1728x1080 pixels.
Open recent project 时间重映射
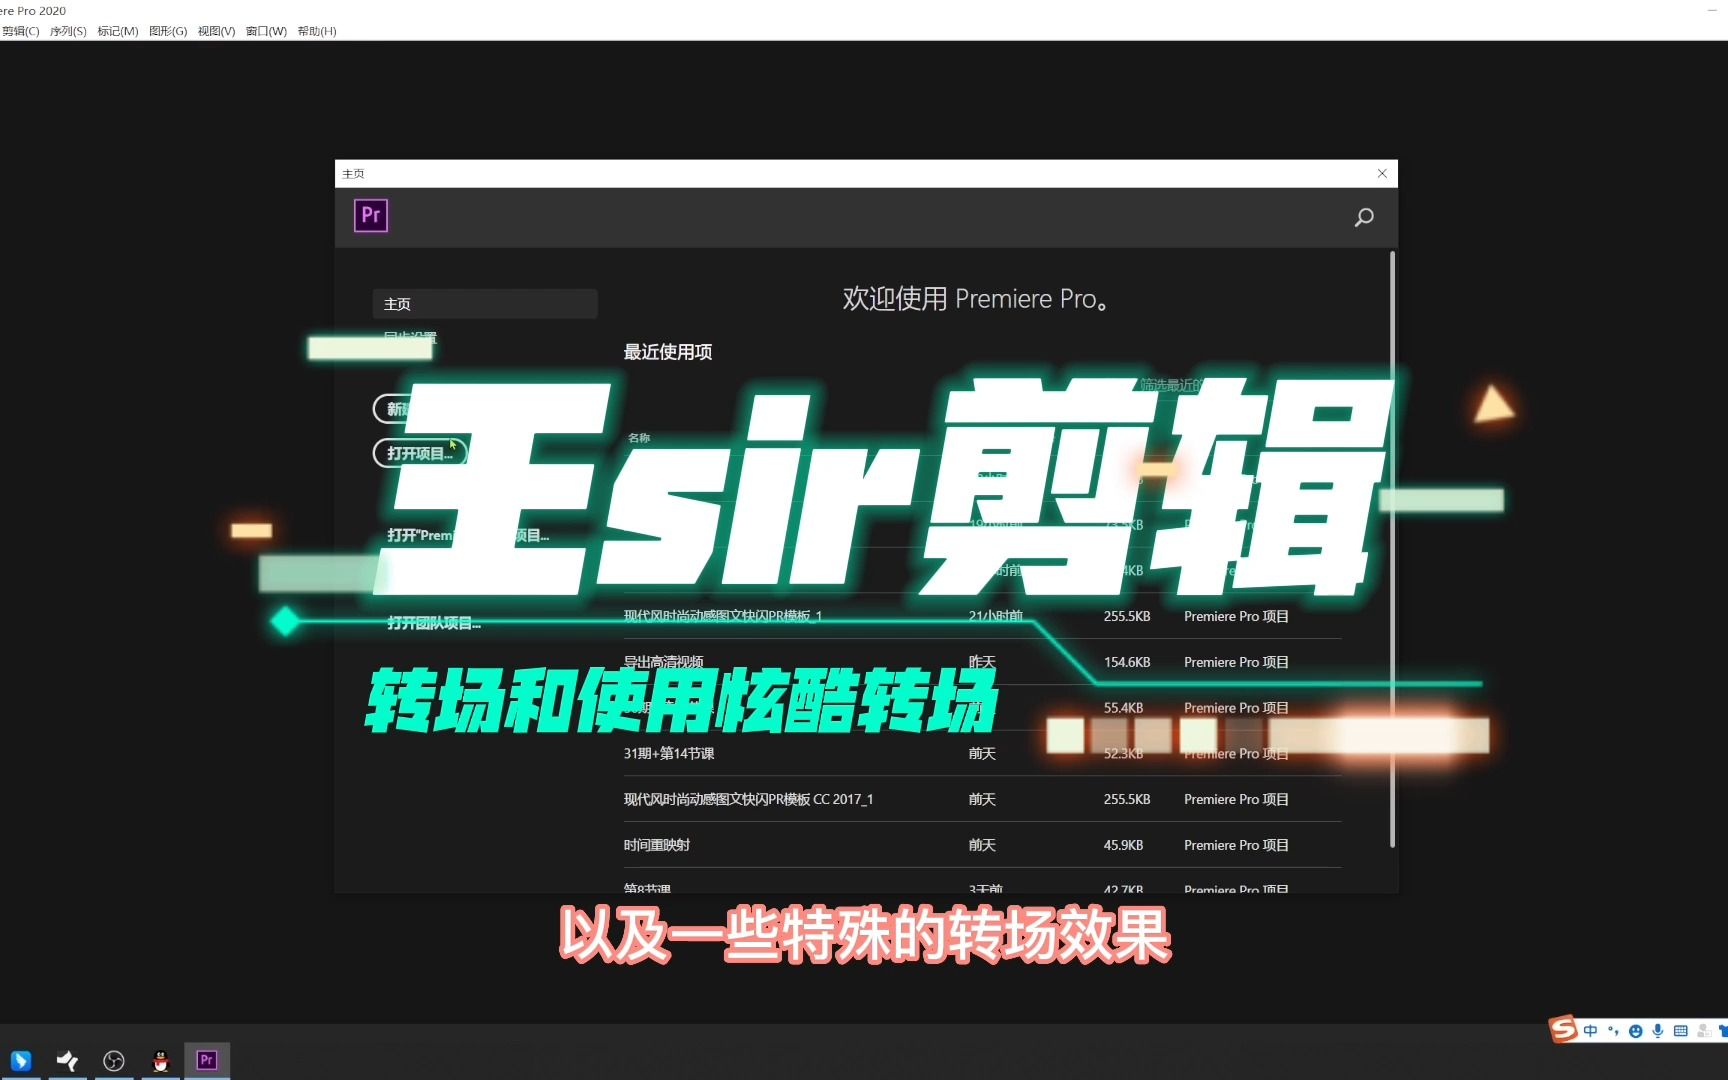point(657,845)
